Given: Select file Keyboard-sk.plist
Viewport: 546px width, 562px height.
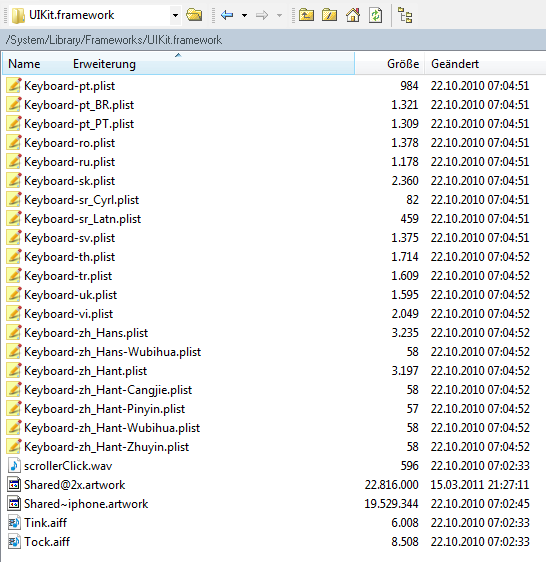Looking at the screenshot, I should [70, 181].
